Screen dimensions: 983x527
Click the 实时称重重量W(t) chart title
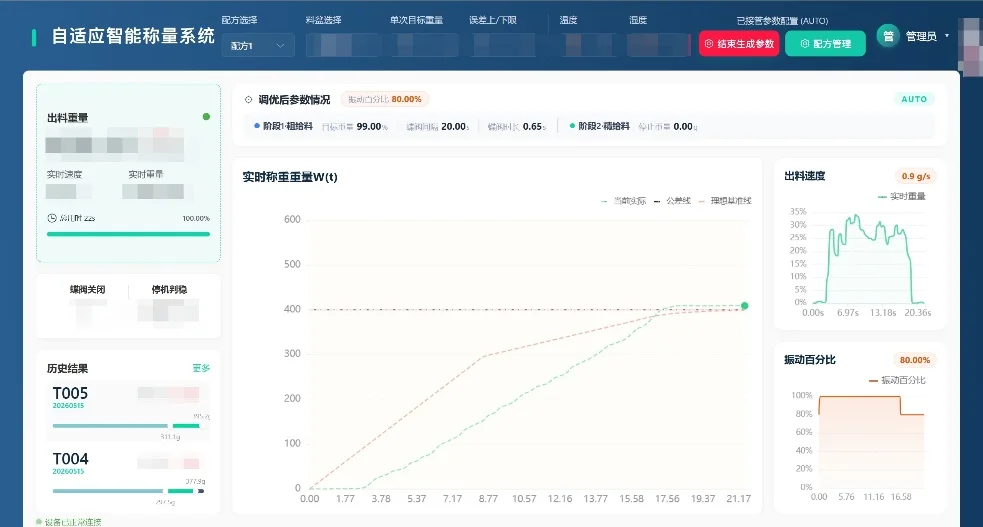click(x=290, y=177)
